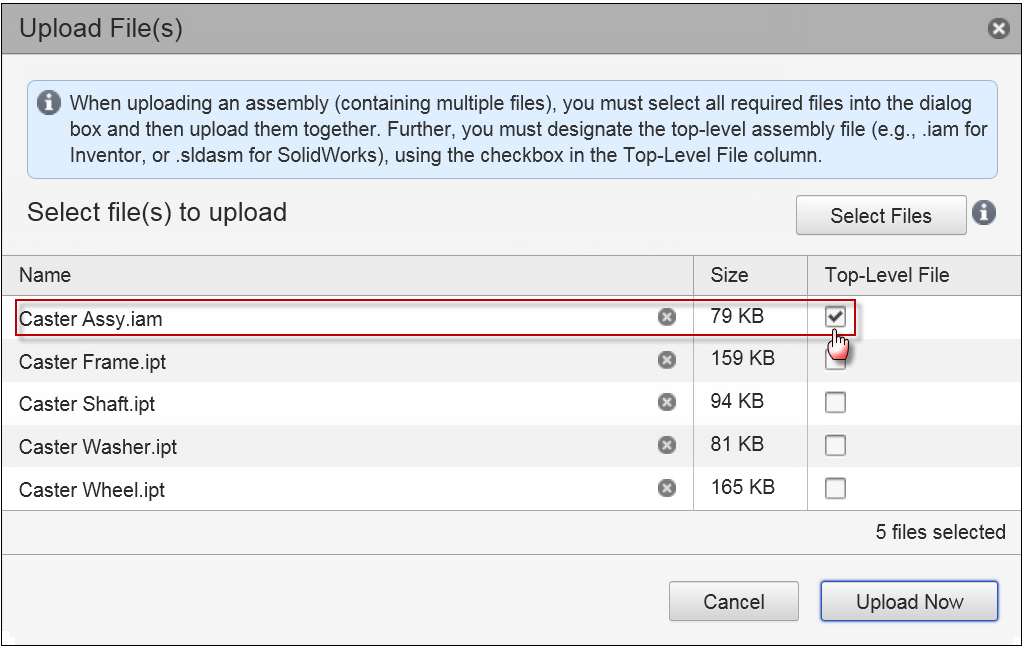
Task: Click the Top-Level File column header
Action: 886,275
